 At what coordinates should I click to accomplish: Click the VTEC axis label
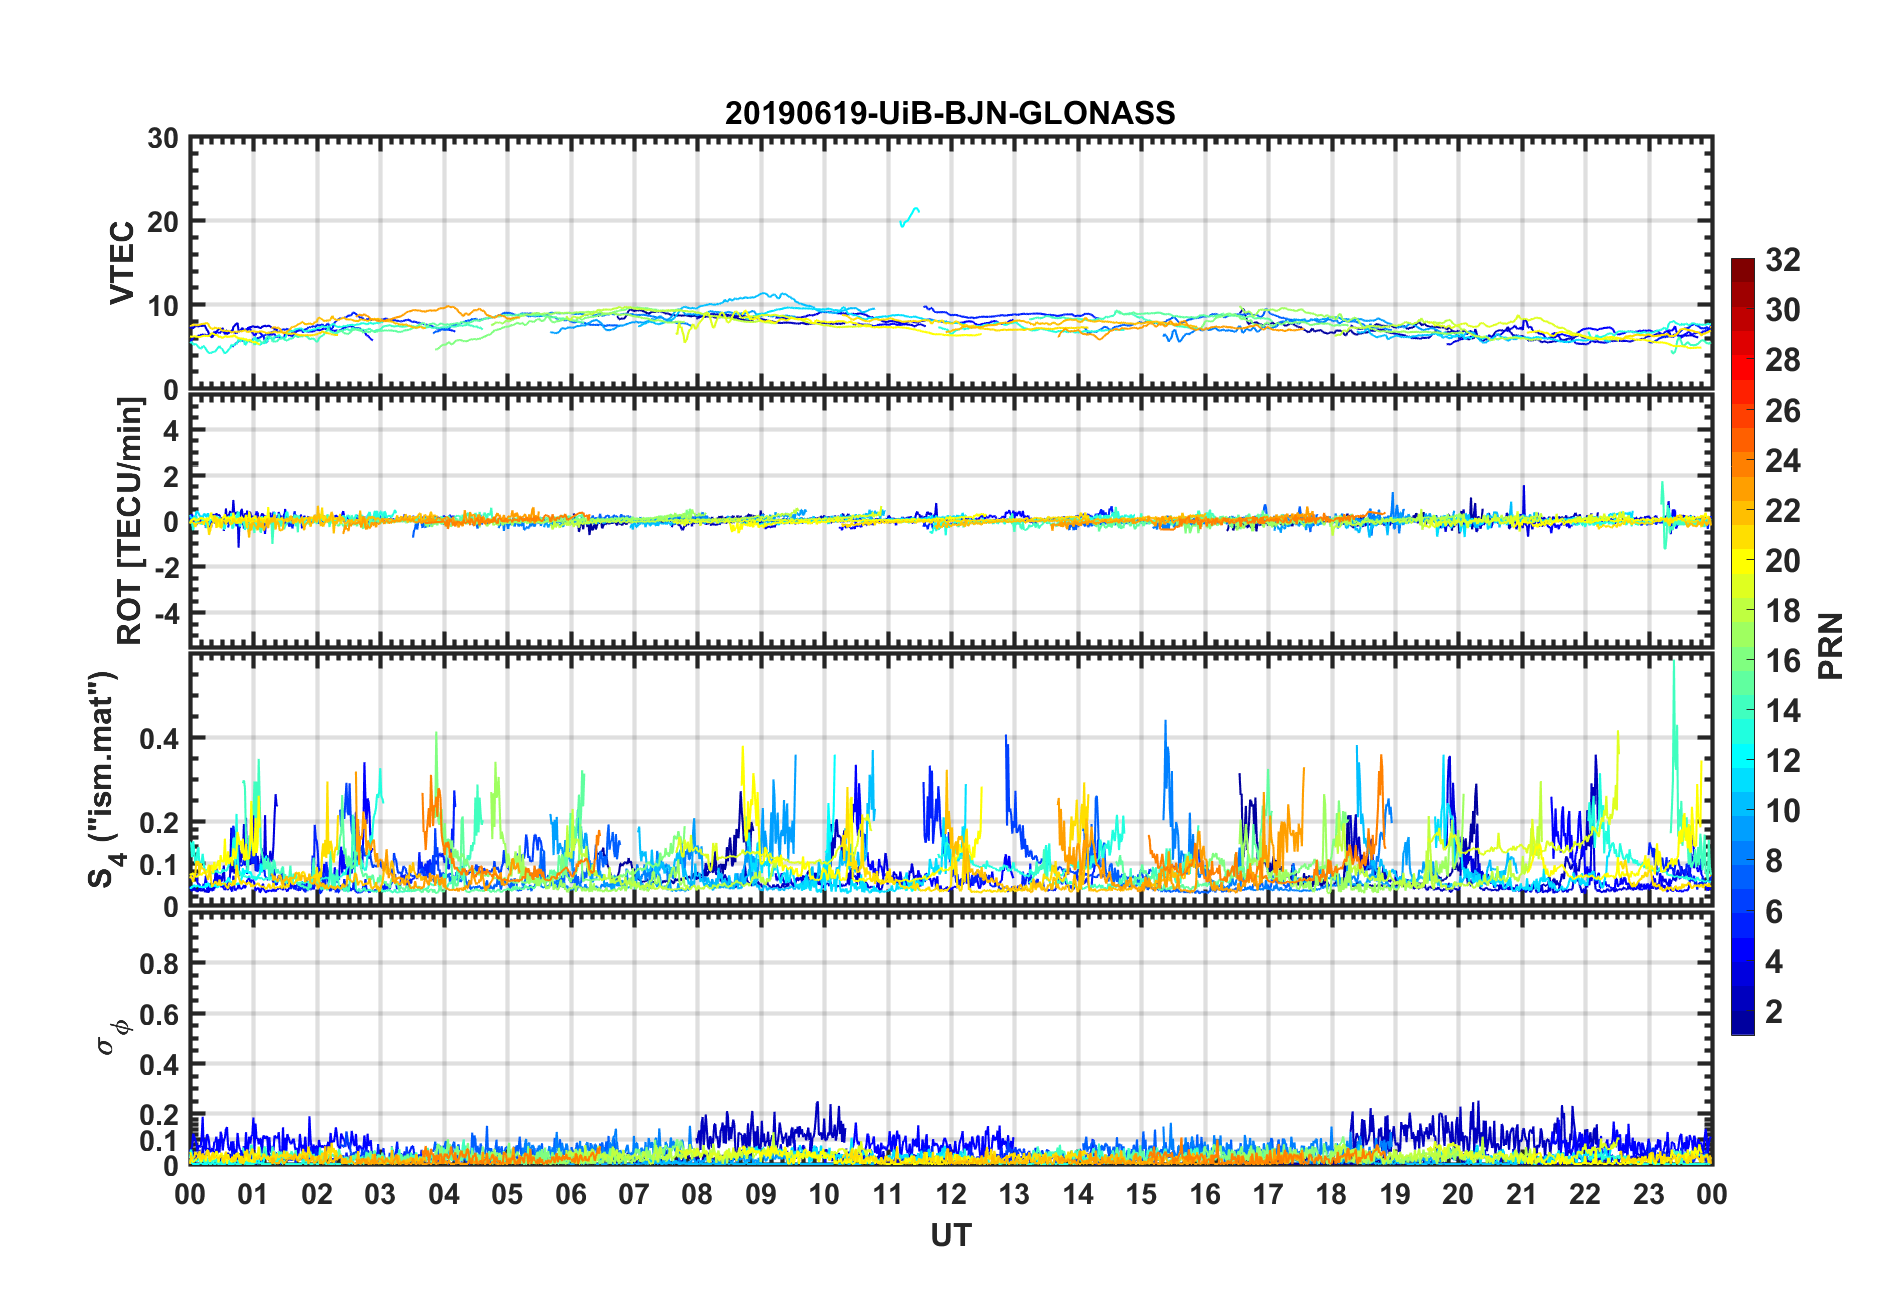122,263
